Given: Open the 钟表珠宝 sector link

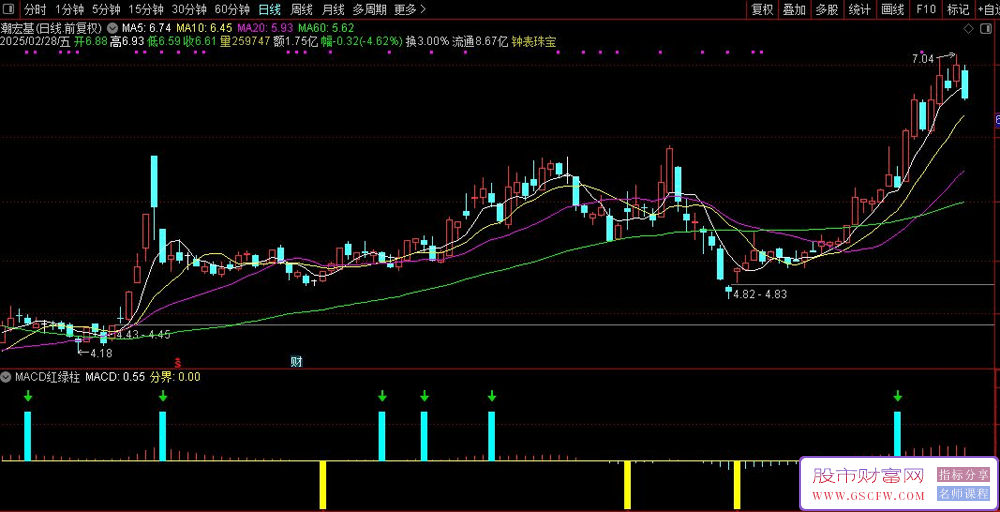Looking at the screenshot, I should pyautogui.click(x=534, y=41).
